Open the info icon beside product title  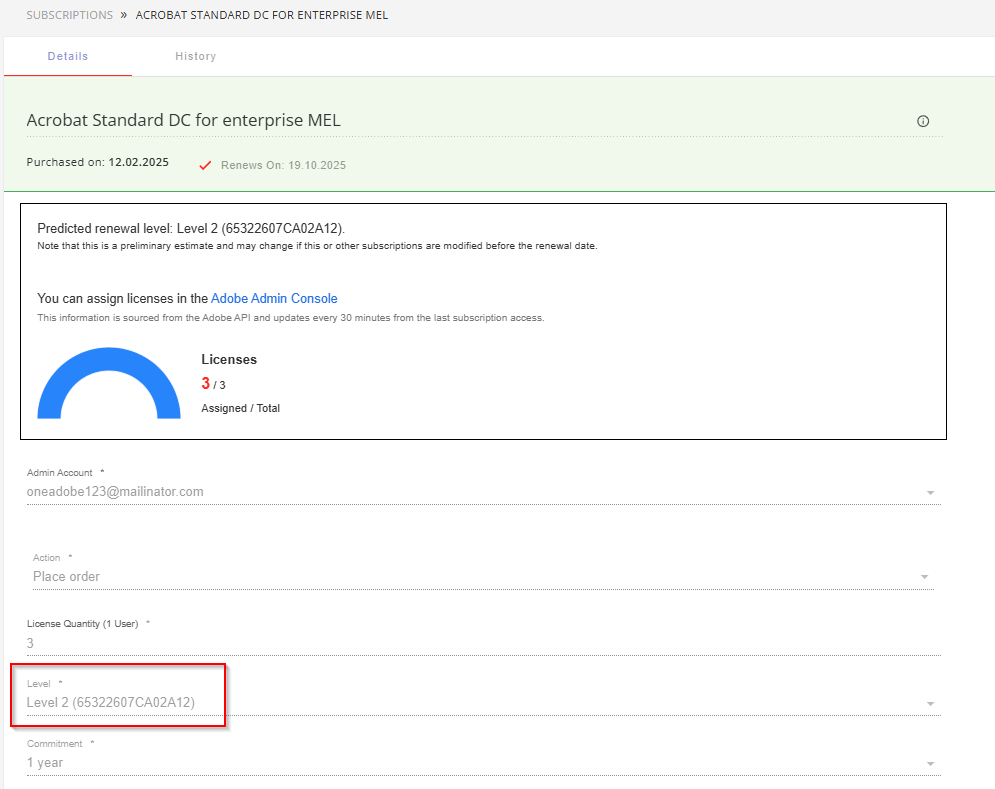click(x=923, y=121)
